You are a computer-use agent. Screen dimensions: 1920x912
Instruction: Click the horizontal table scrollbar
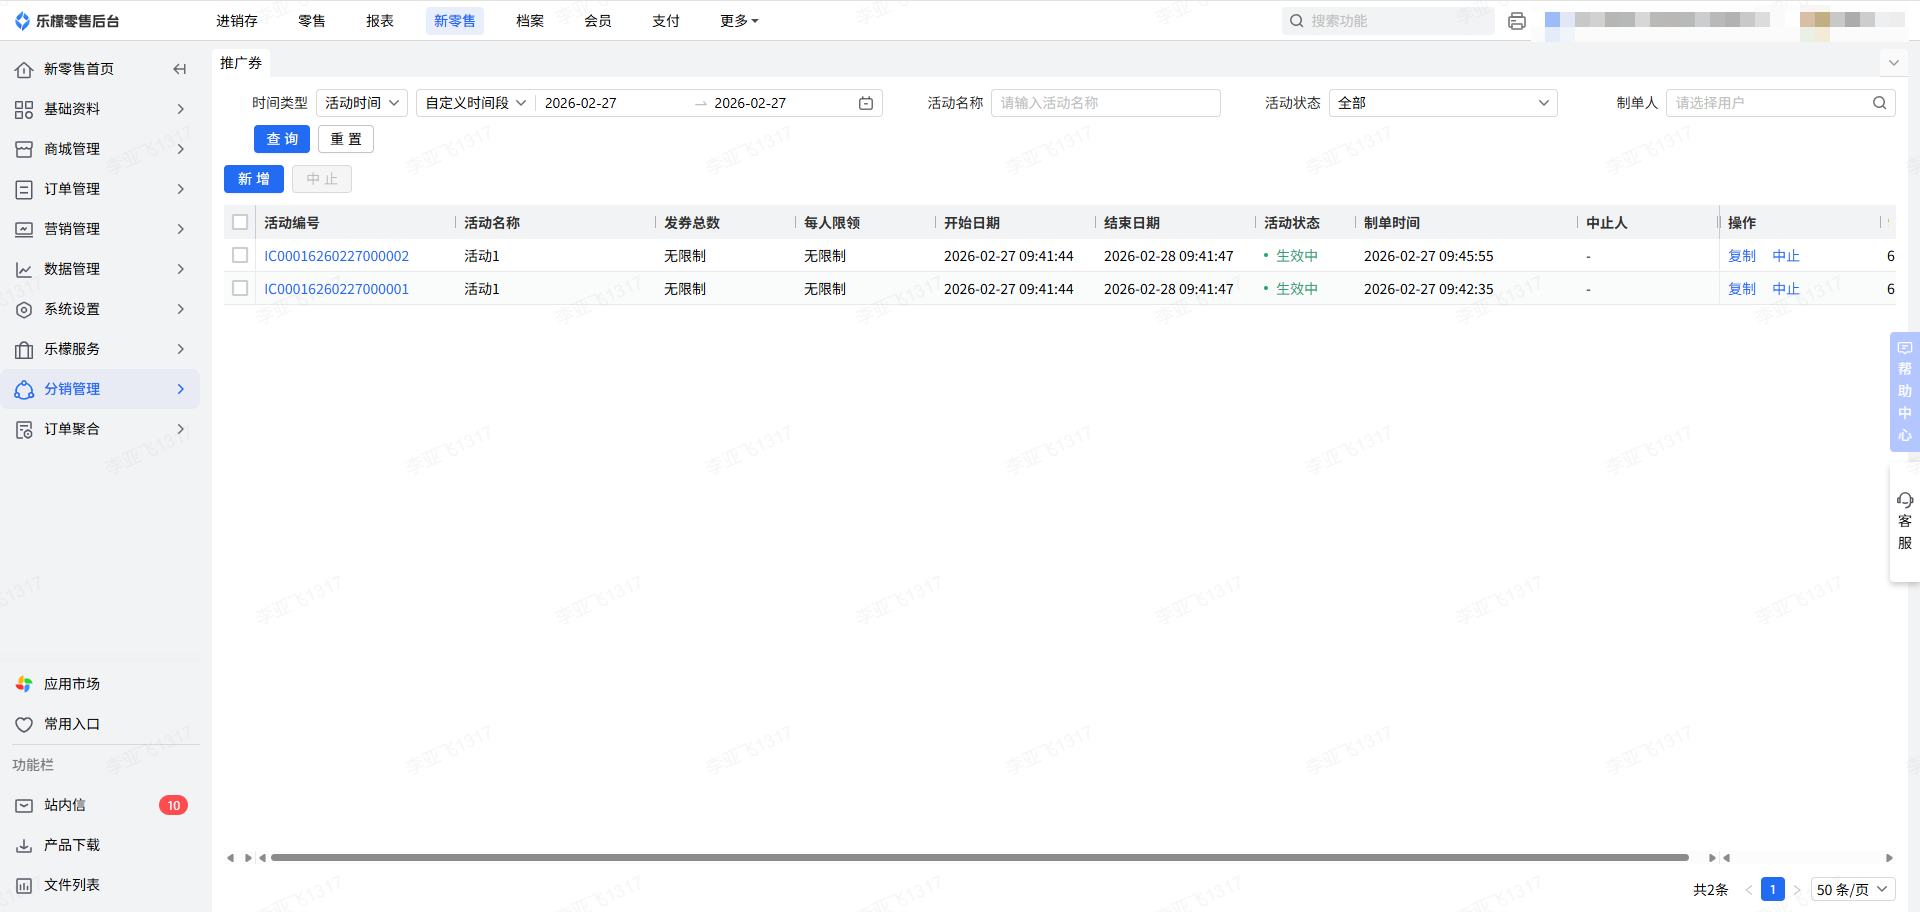(980, 857)
